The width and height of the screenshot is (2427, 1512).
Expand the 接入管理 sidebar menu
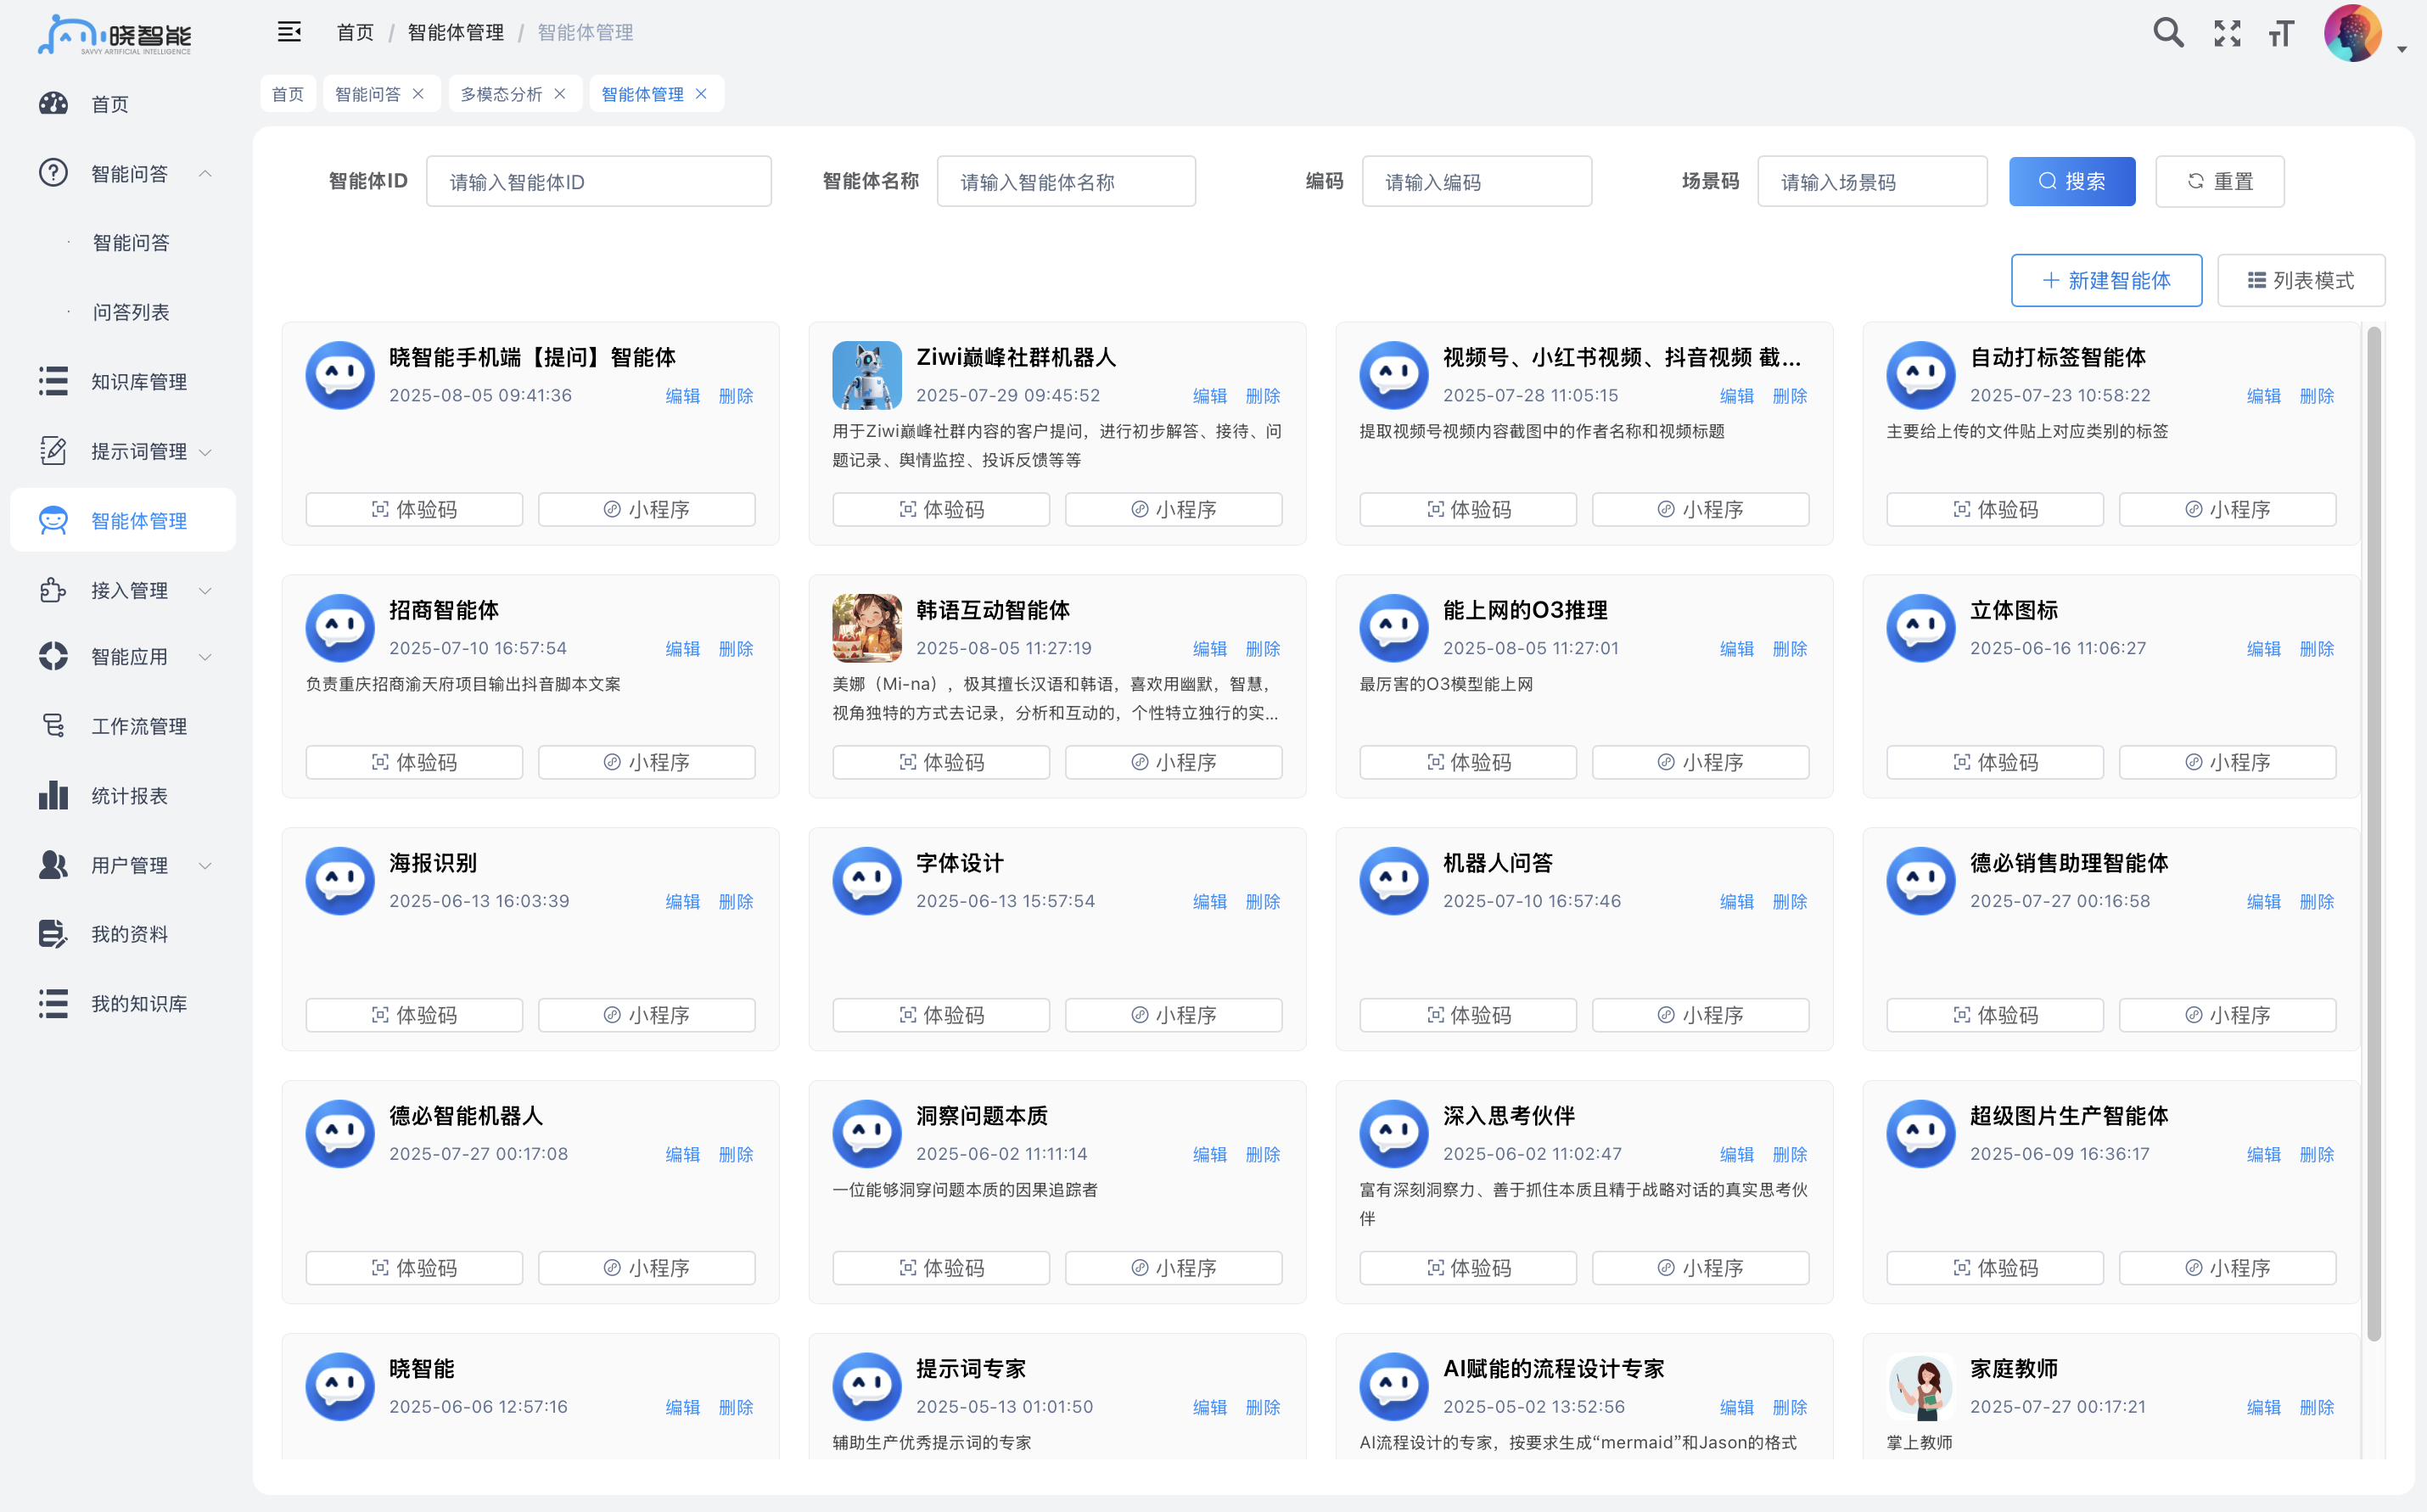click(x=128, y=590)
